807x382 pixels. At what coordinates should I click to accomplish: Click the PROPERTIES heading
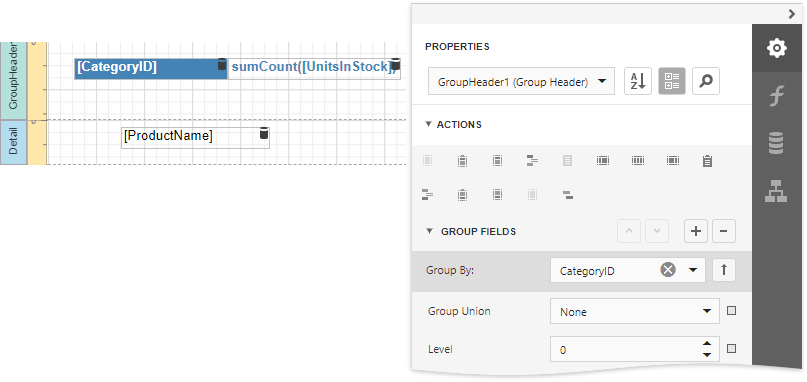(457, 47)
